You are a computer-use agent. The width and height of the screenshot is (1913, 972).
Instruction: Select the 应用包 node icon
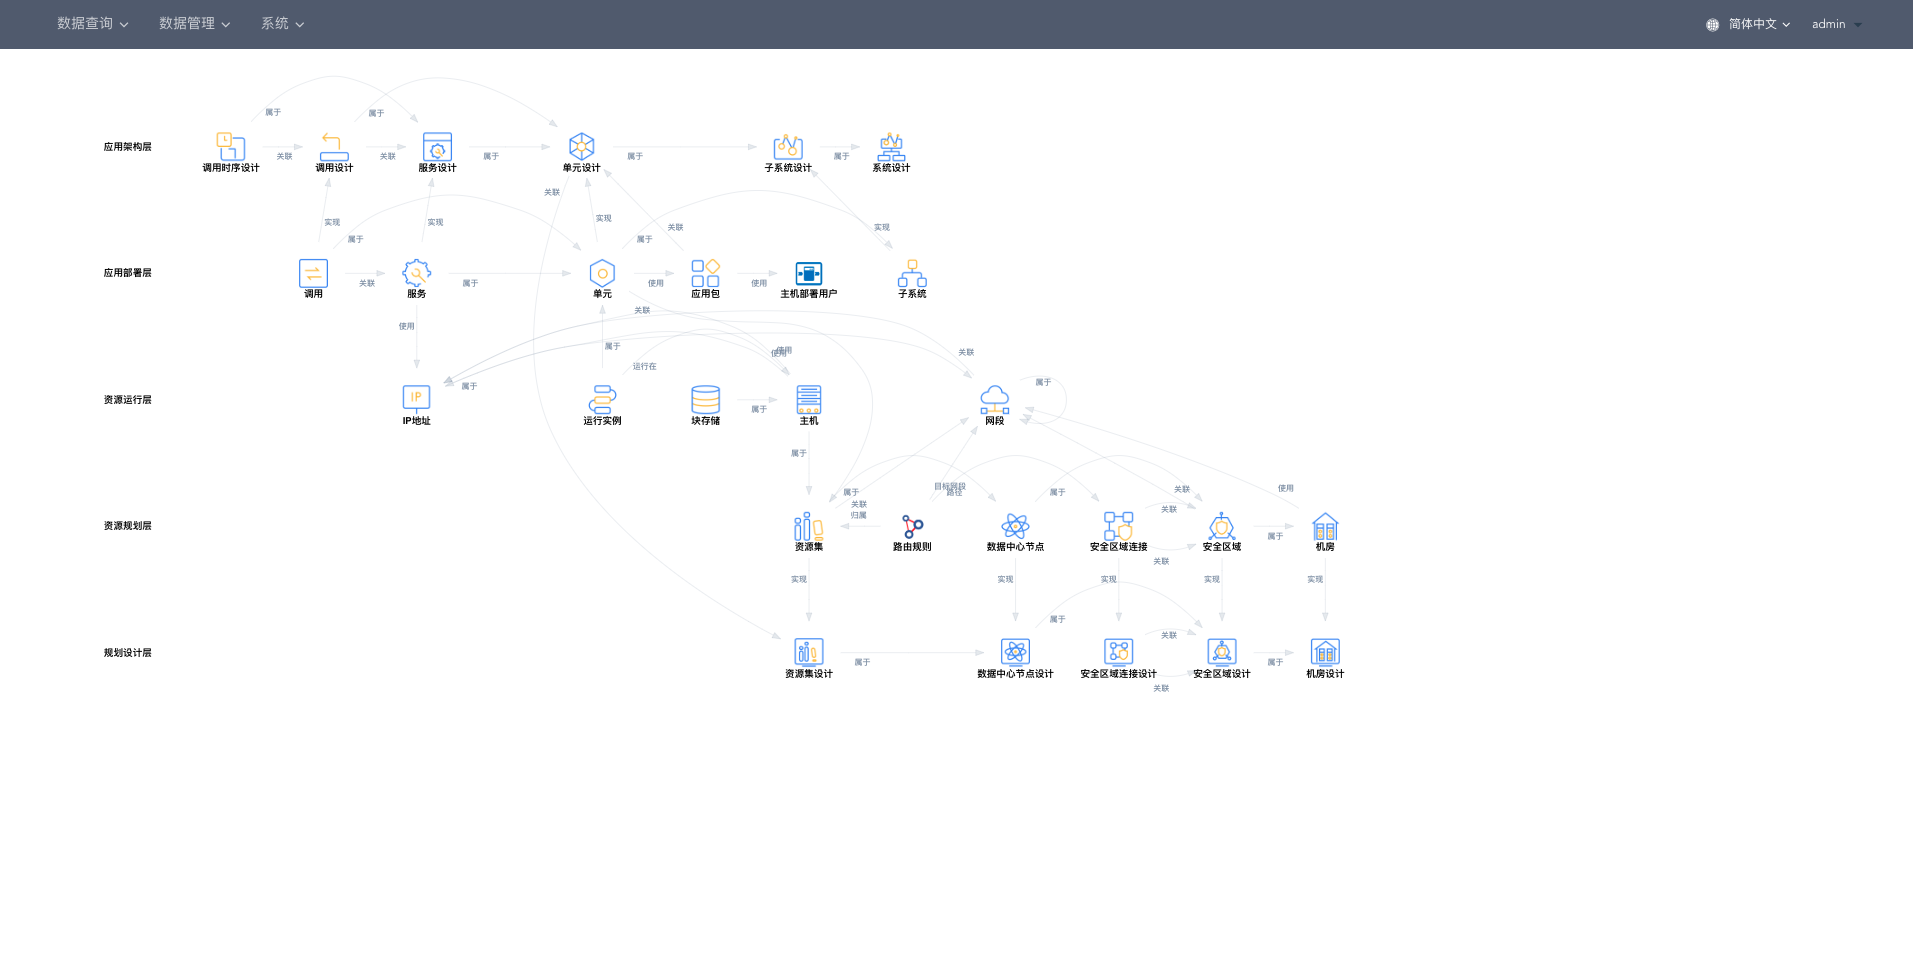pos(705,273)
